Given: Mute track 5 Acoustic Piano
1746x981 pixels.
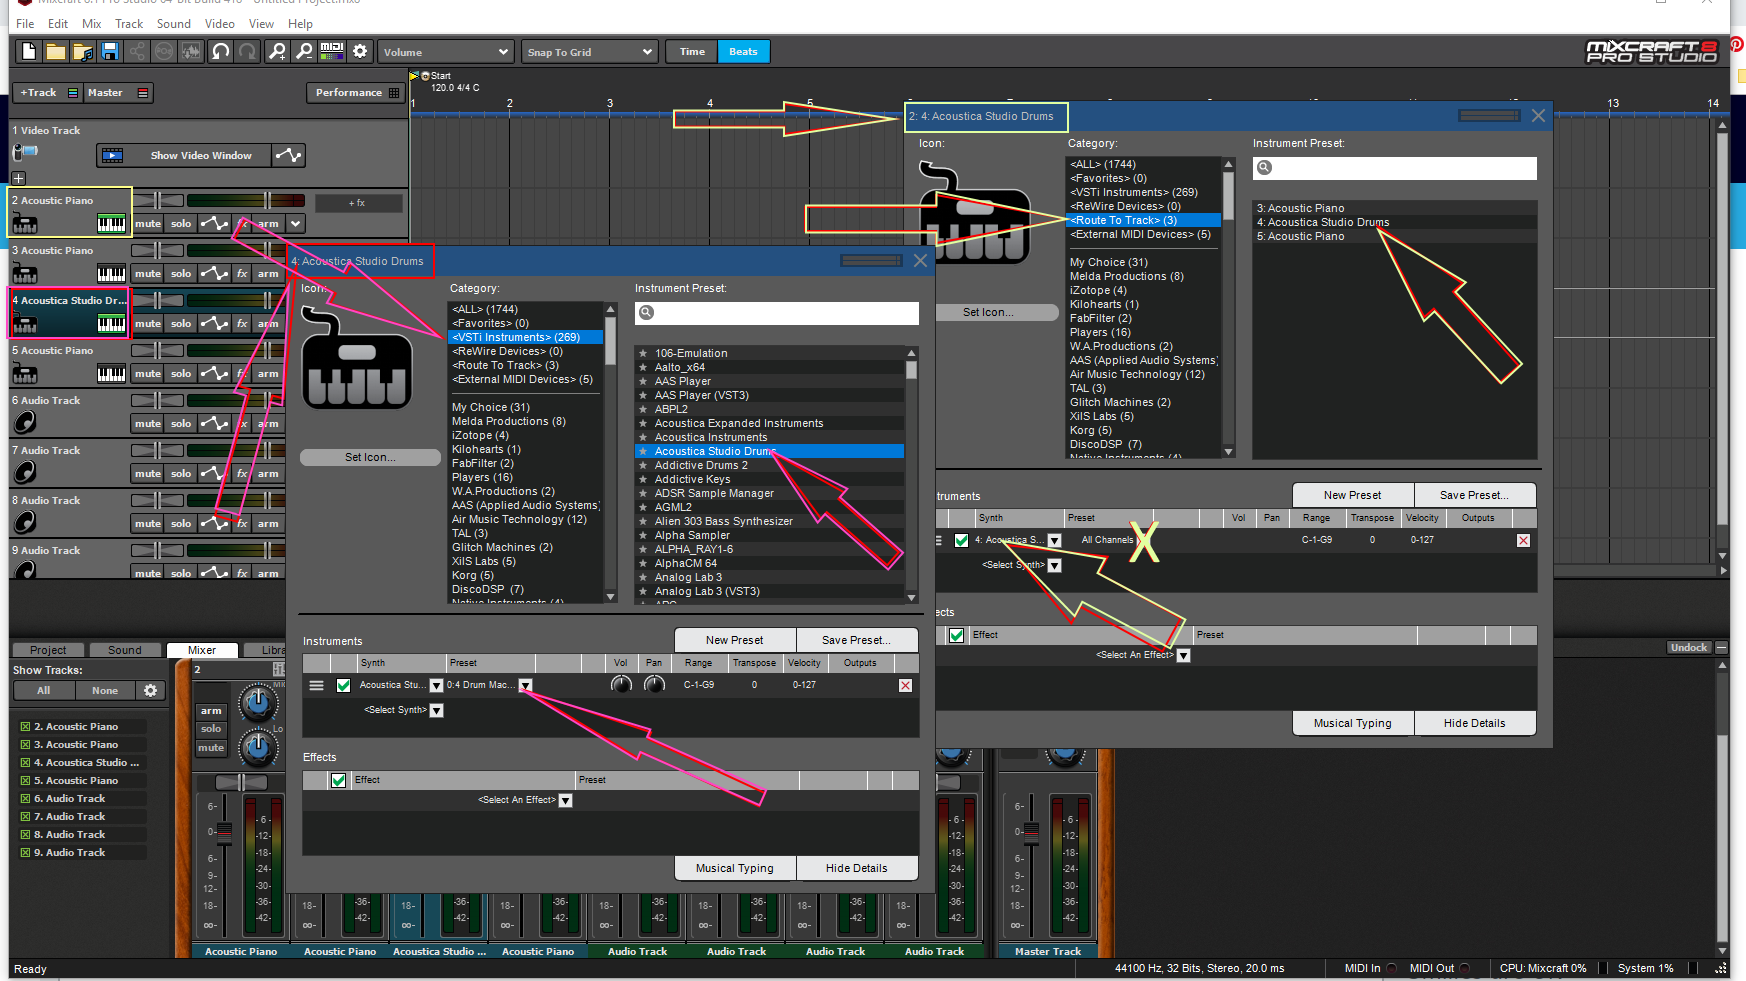Looking at the screenshot, I should [x=148, y=373].
